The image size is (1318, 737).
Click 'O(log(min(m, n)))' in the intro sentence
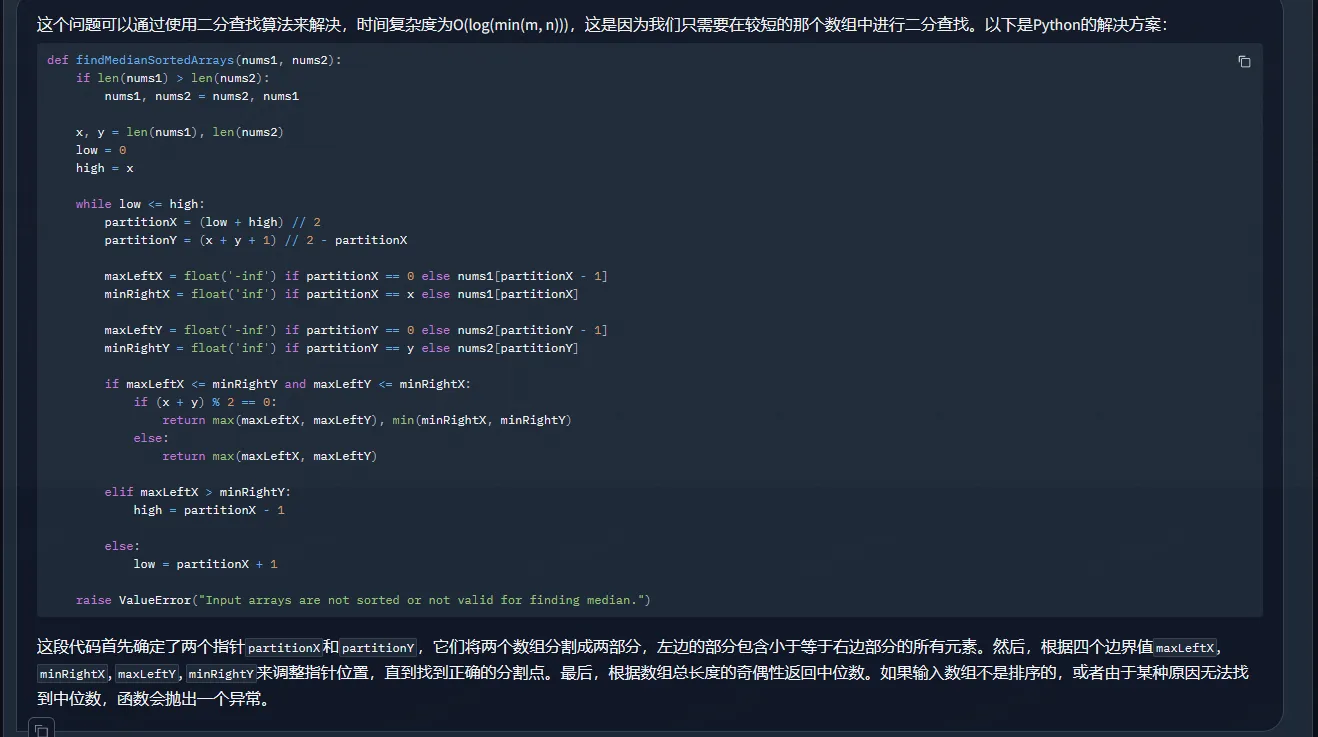click(512, 24)
